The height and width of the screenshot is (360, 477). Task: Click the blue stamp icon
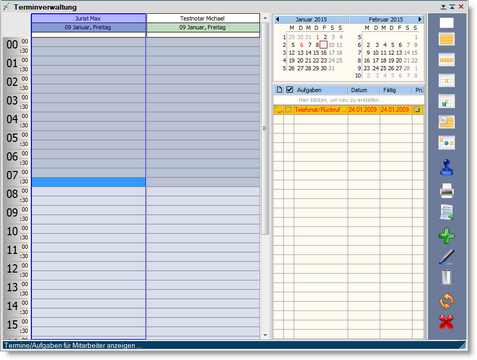[x=446, y=167]
